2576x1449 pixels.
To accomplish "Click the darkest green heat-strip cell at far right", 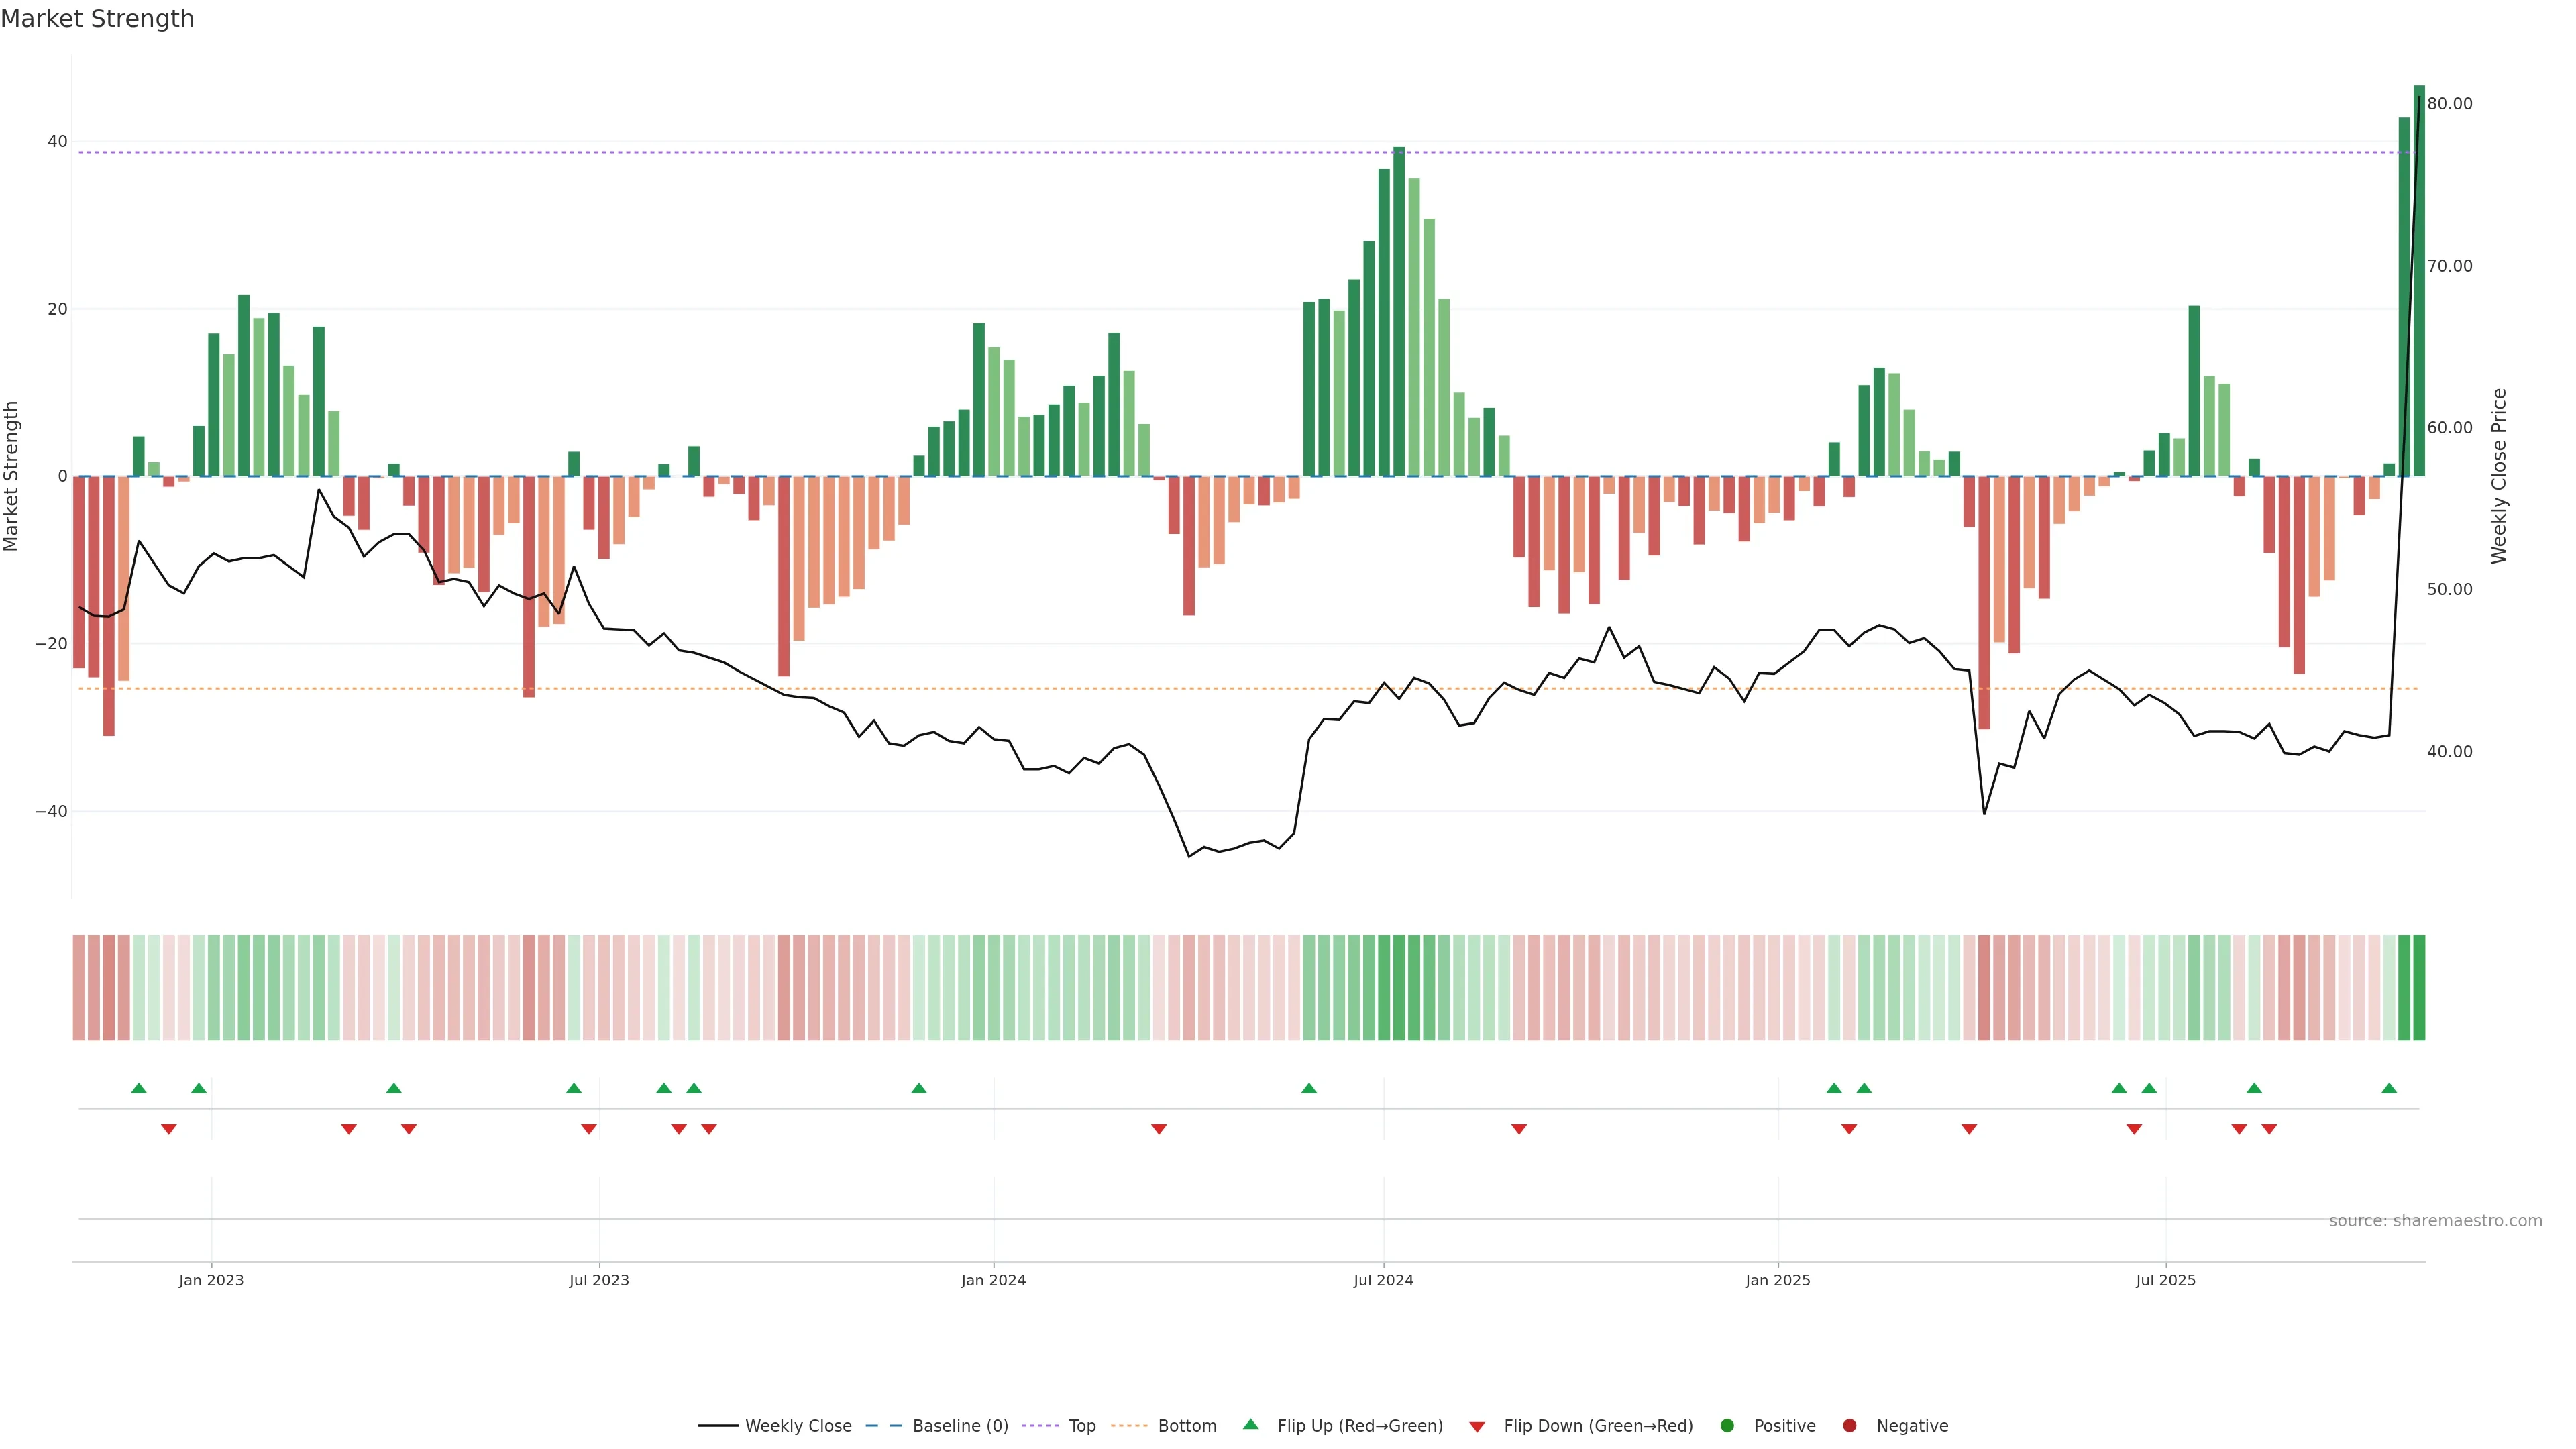I will 2419,987.
